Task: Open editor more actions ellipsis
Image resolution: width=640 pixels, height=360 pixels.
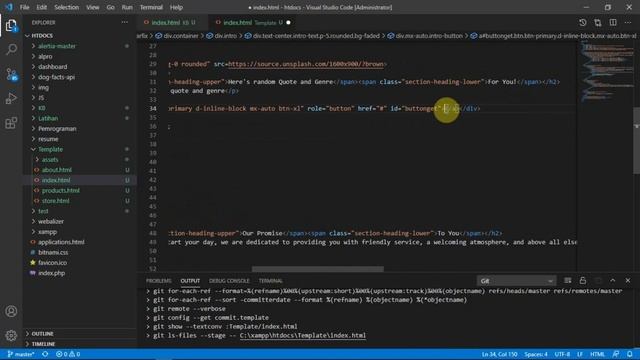Action: (x=628, y=22)
